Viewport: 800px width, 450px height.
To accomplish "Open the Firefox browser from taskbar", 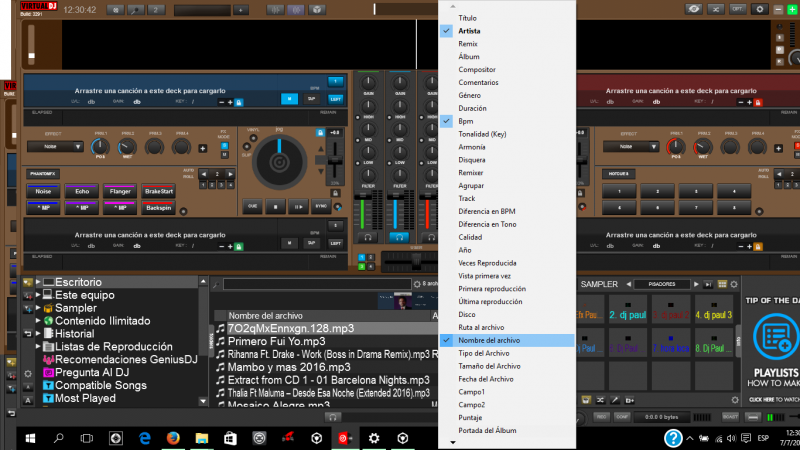I will 173,438.
